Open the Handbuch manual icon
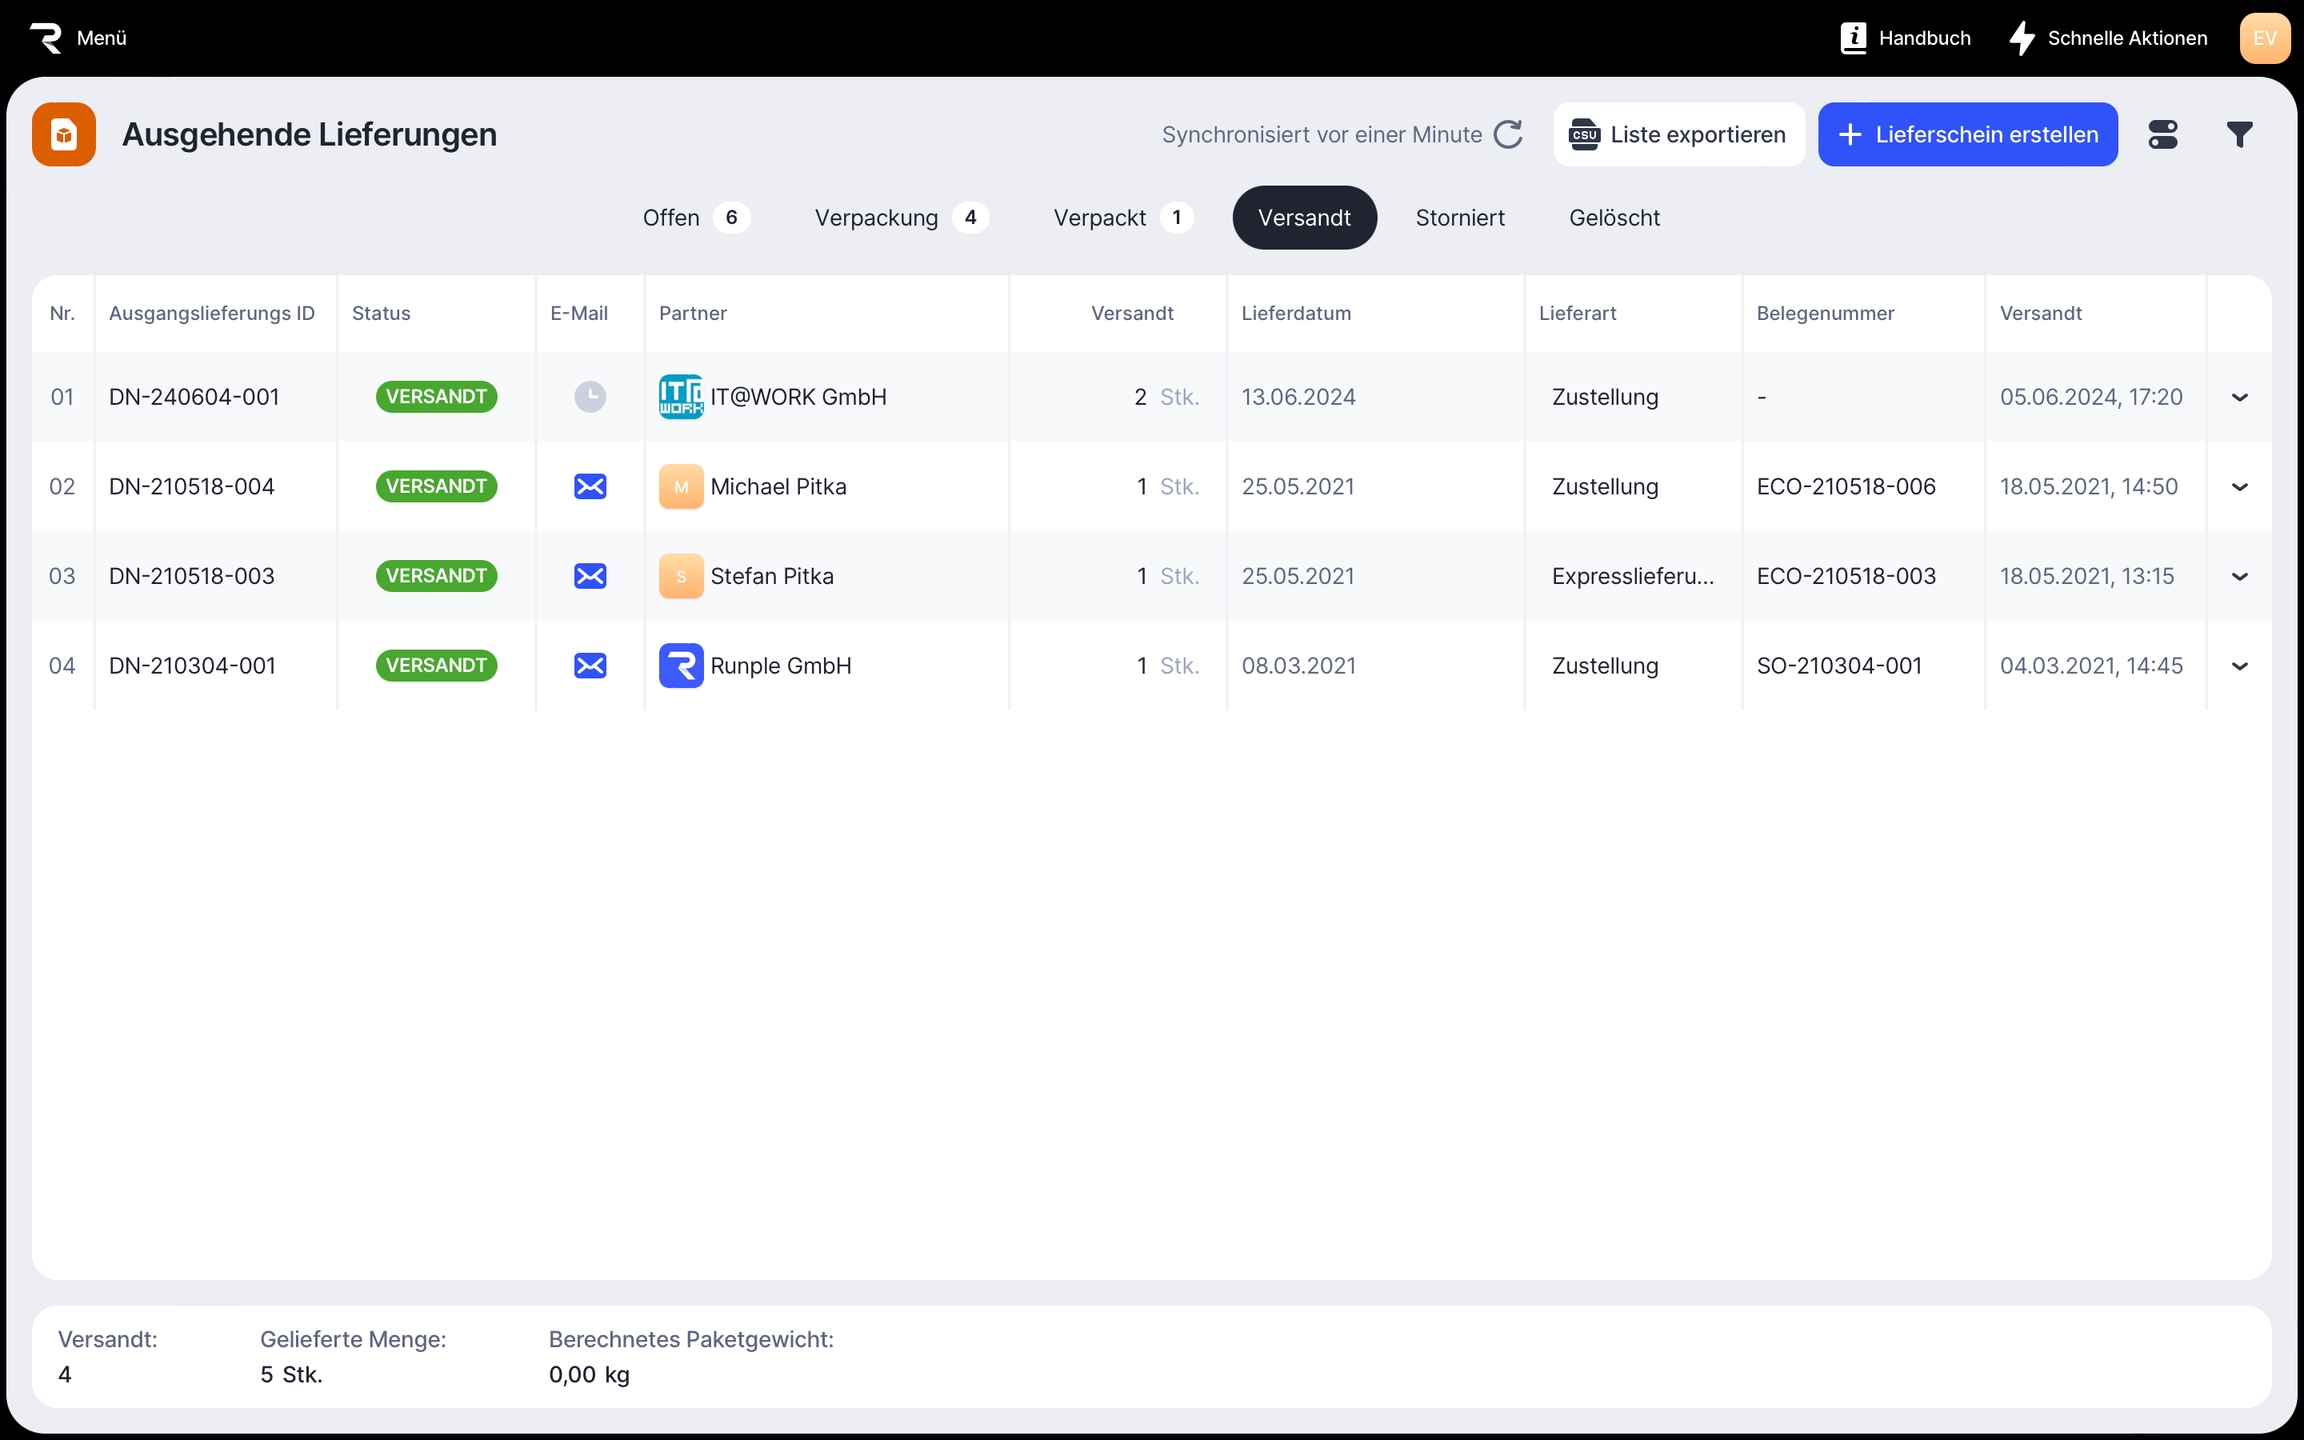The image size is (2304, 1440). point(1853,38)
